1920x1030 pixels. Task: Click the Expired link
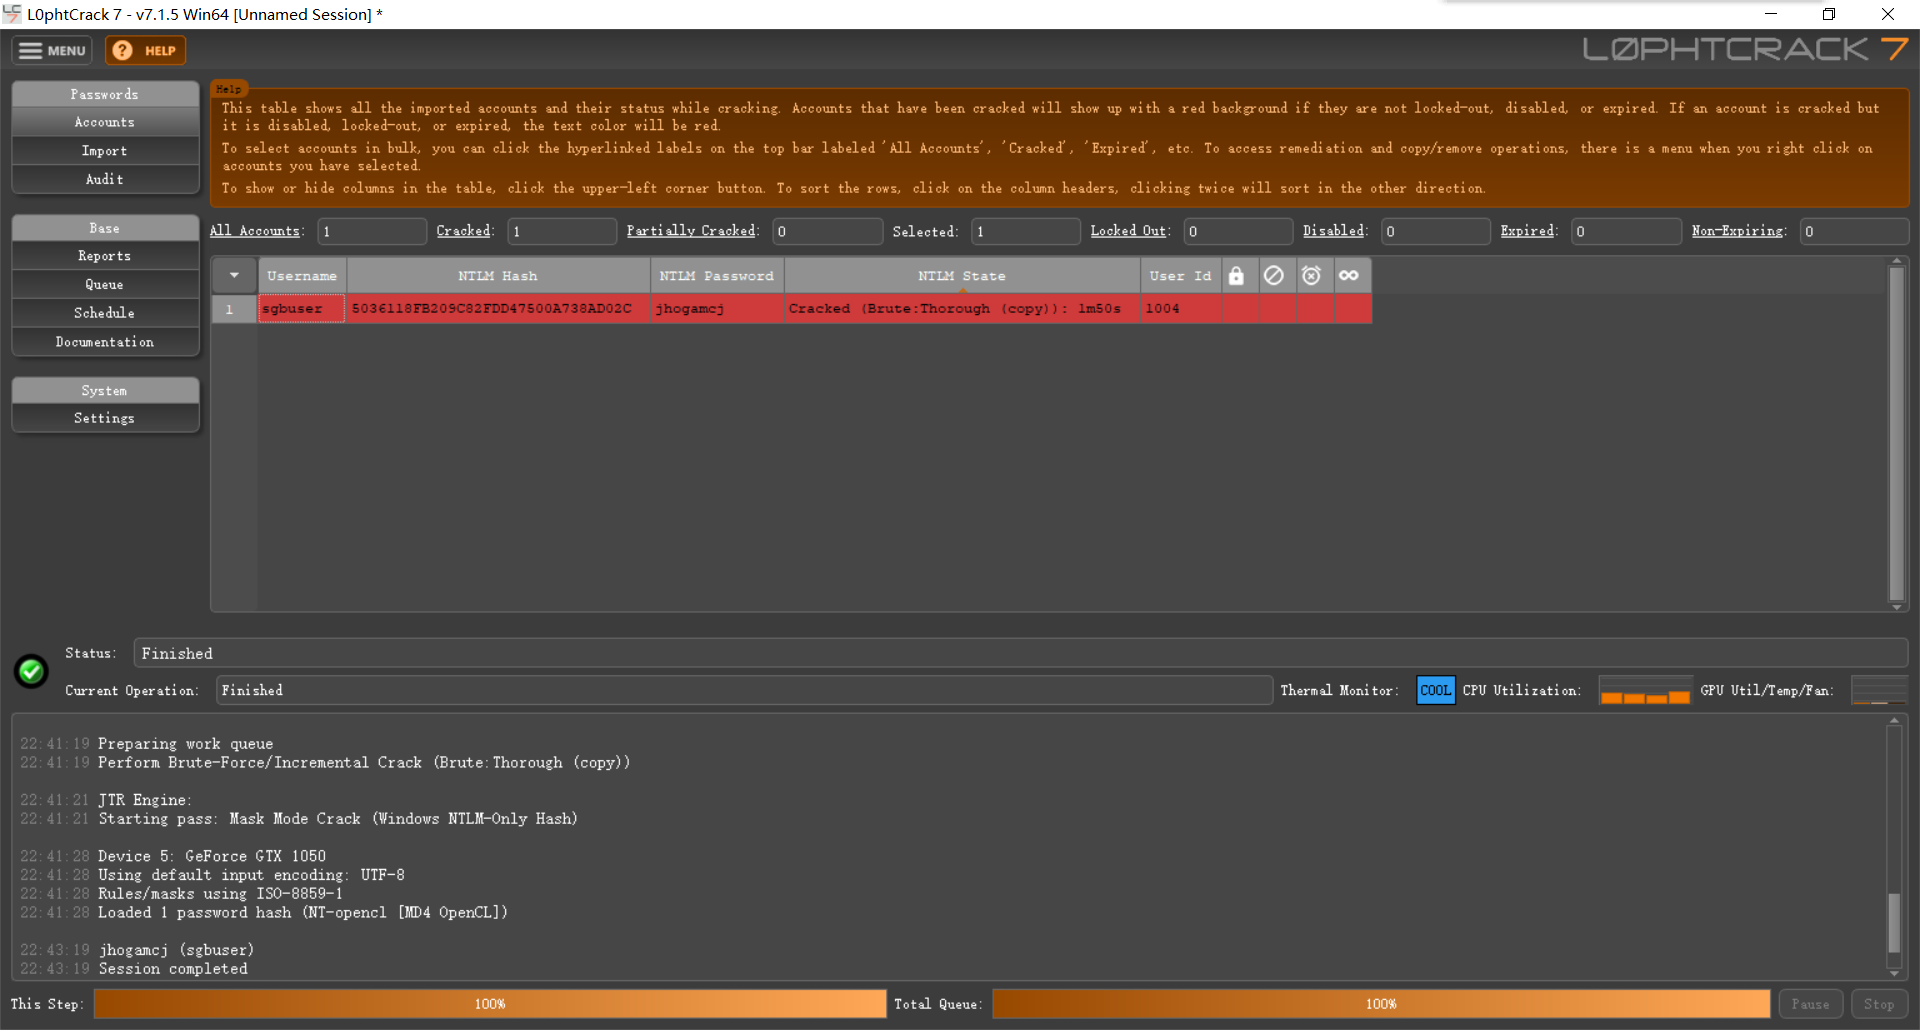pyautogui.click(x=1527, y=231)
